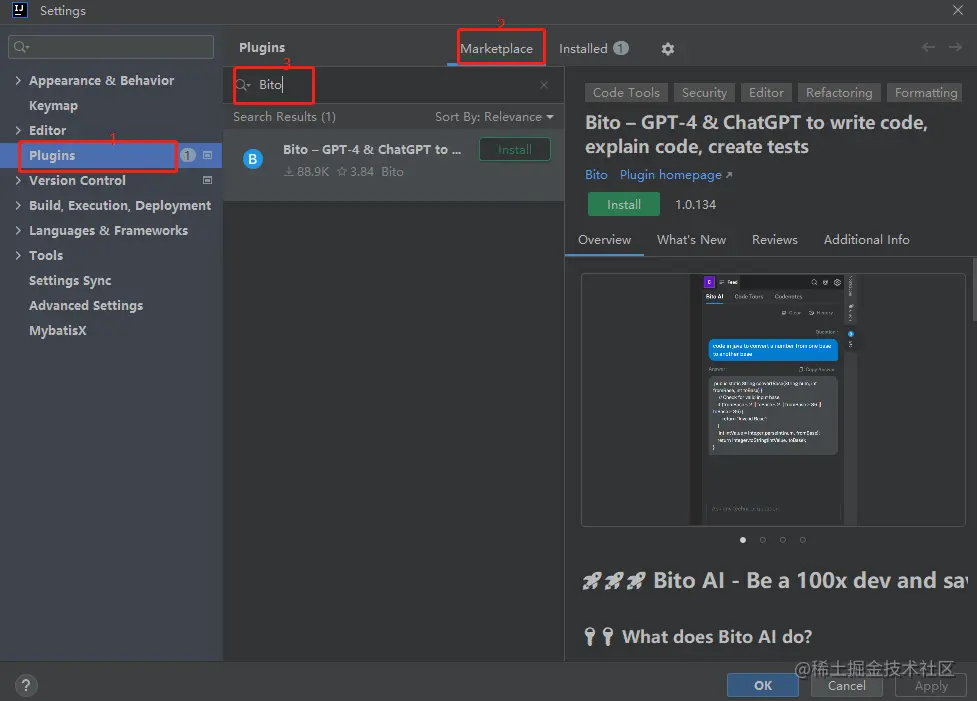Open the Reviews tab

[x=774, y=240]
